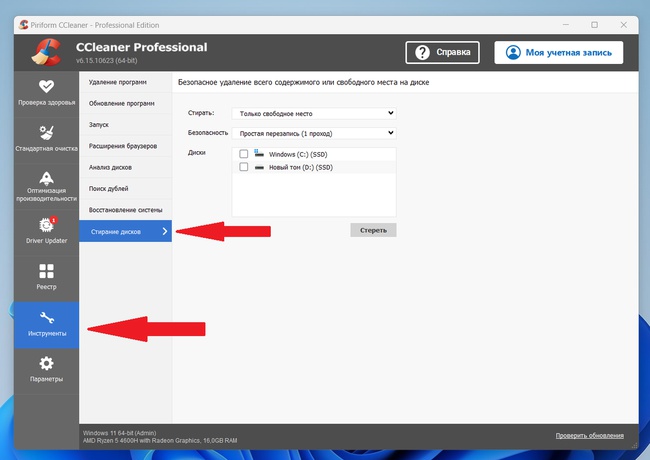Click the Driver Updater notification badge
Viewport: 650px width, 460px height.
[53, 220]
